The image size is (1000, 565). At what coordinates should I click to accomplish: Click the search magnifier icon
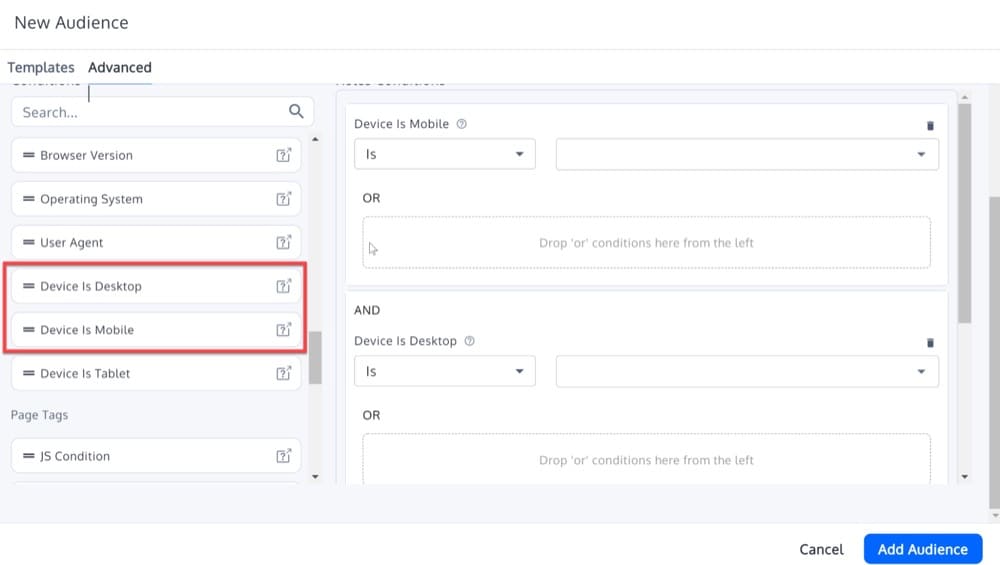click(296, 112)
